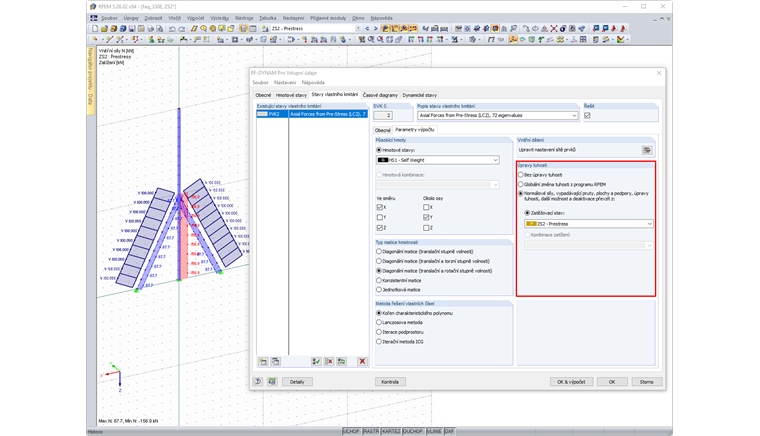Toggle Okolo osy Z checkbox

coord(426,228)
